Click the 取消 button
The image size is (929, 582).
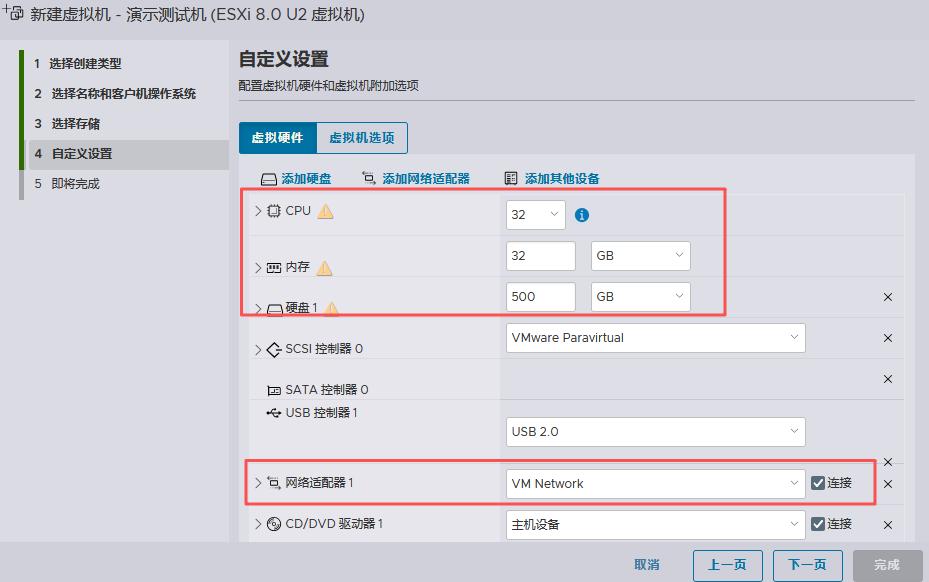[647, 565]
